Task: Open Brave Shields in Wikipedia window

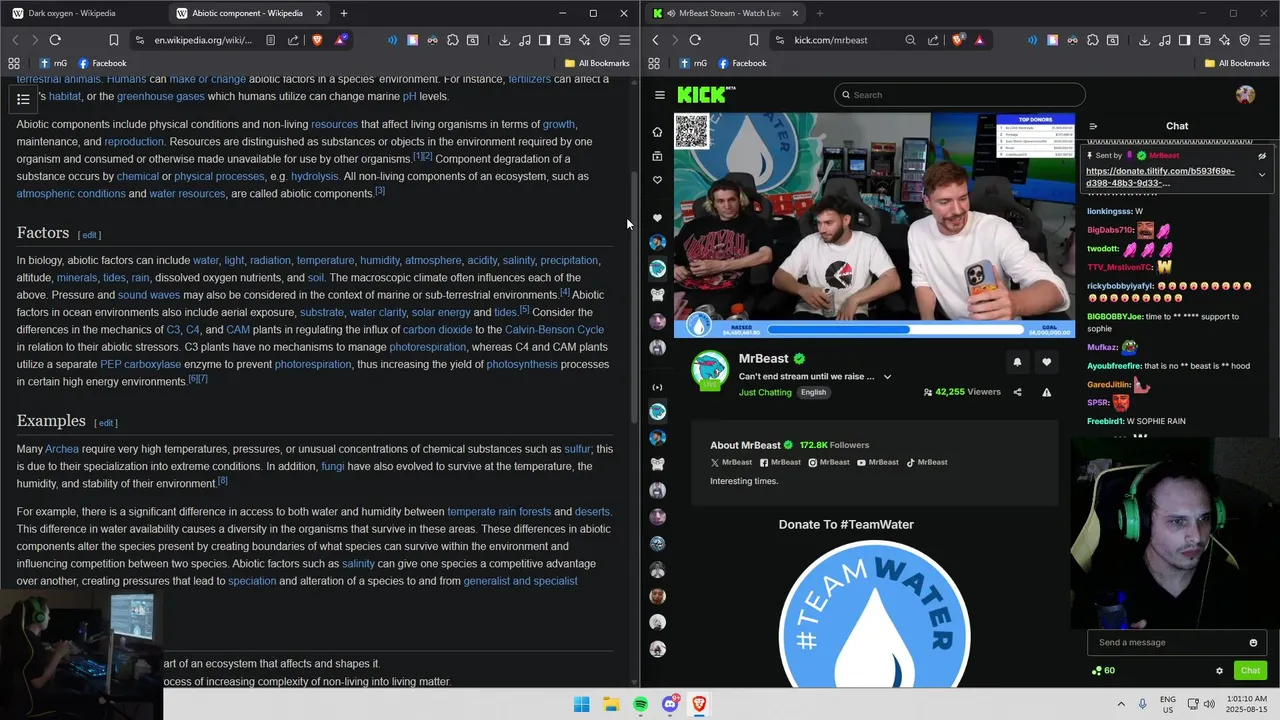Action: coord(317,40)
